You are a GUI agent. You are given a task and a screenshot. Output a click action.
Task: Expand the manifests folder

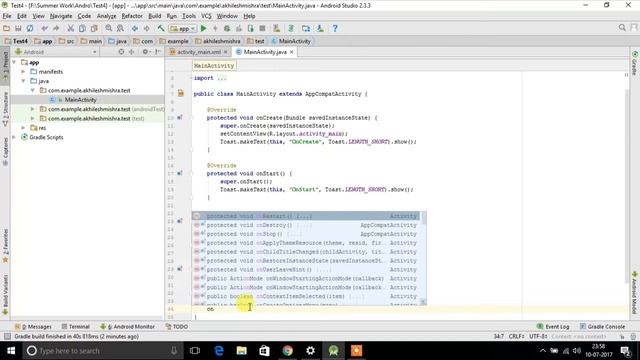tap(23, 71)
